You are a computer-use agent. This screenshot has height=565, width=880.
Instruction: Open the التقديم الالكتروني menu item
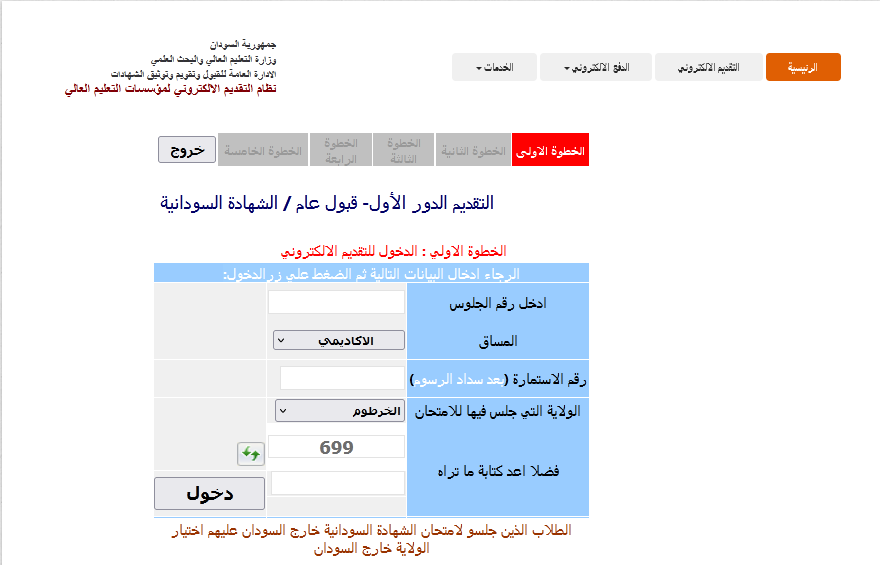tap(708, 67)
